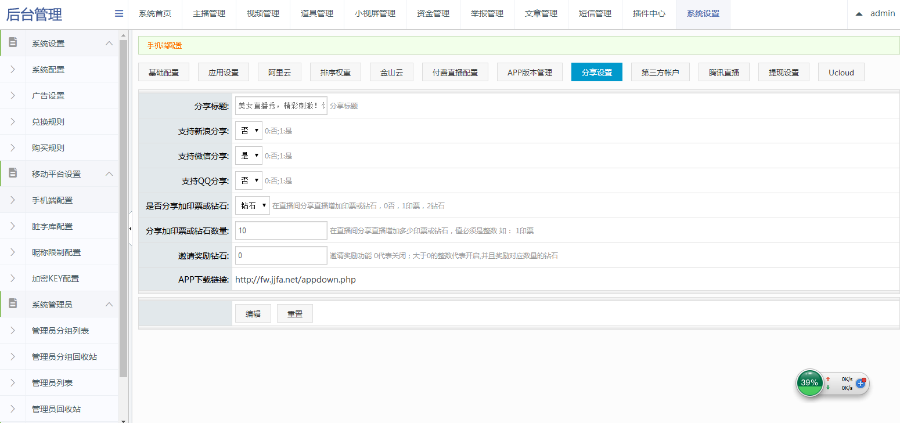Switch to the 第三方帐户 tab
The image size is (900, 423).
coord(660,72)
